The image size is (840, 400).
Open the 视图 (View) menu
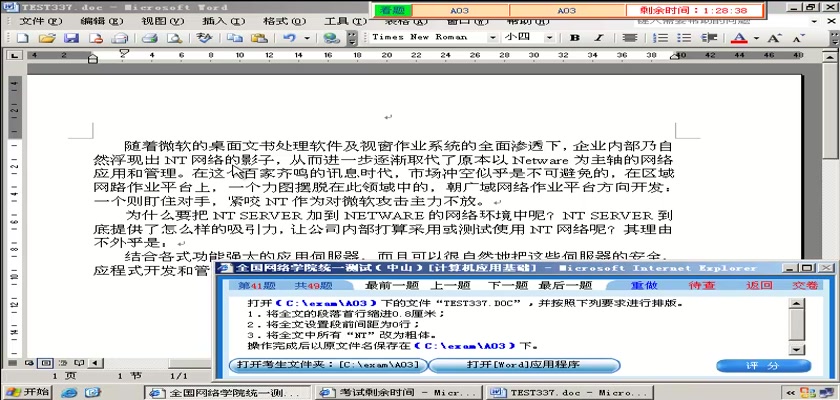162,21
